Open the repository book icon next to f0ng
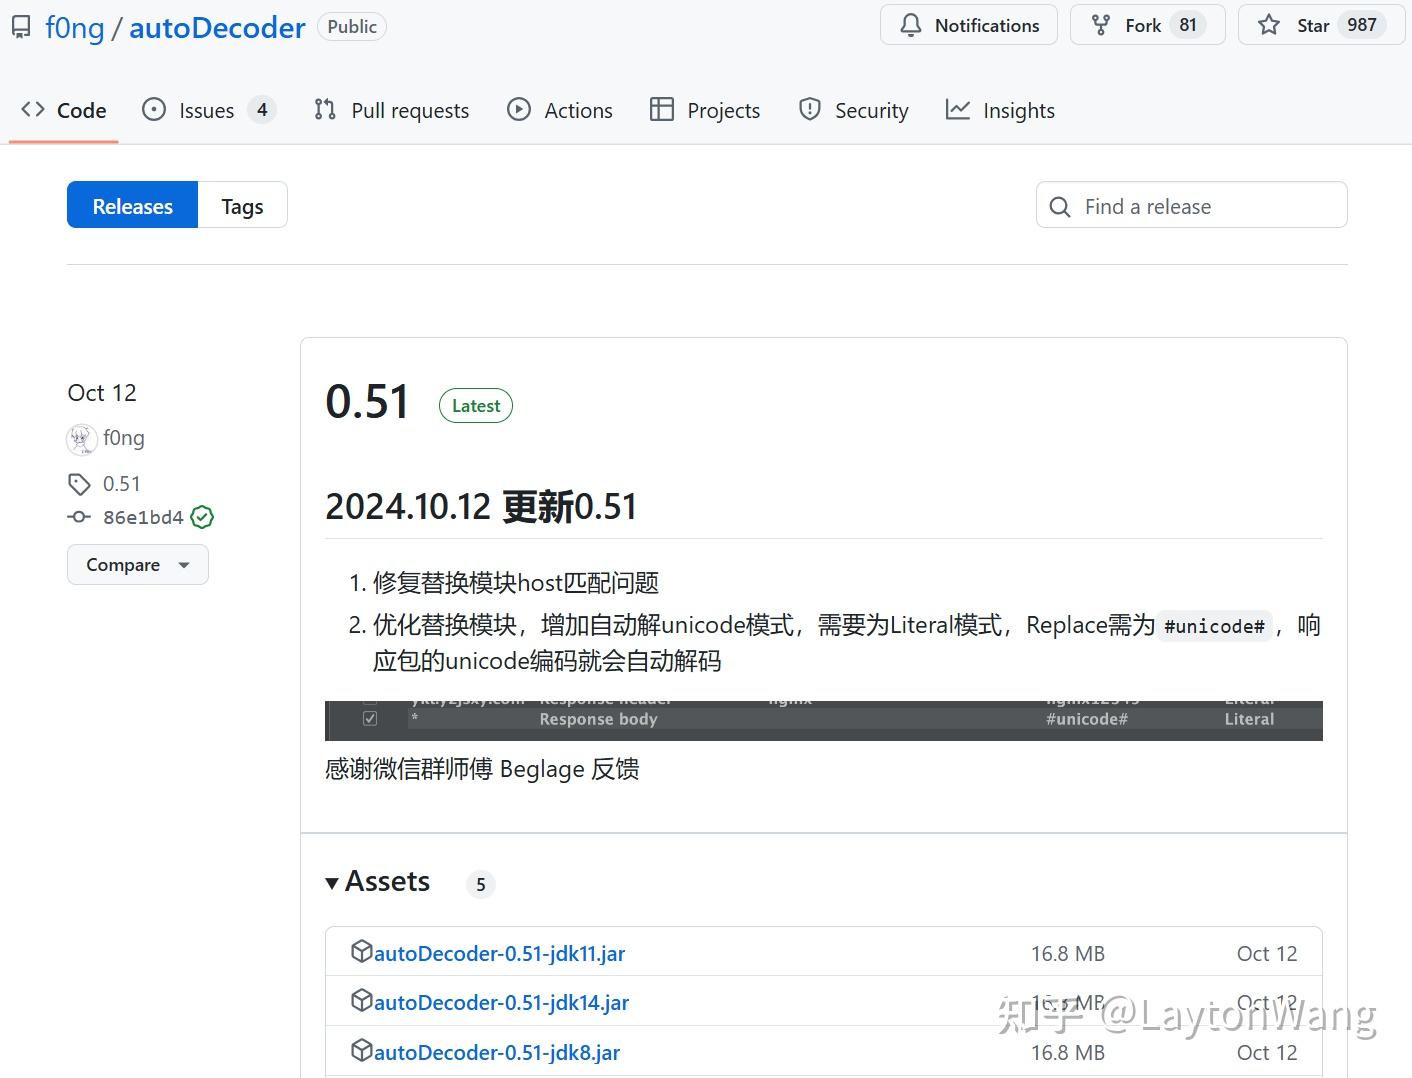The width and height of the screenshot is (1412, 1078). (21, 27)
